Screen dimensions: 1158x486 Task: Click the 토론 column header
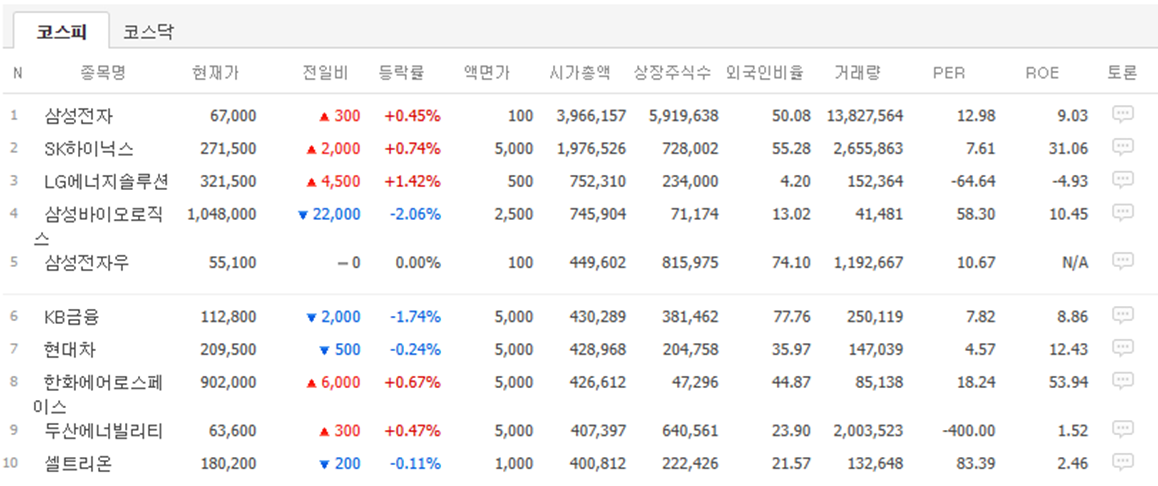point(1123,73)
